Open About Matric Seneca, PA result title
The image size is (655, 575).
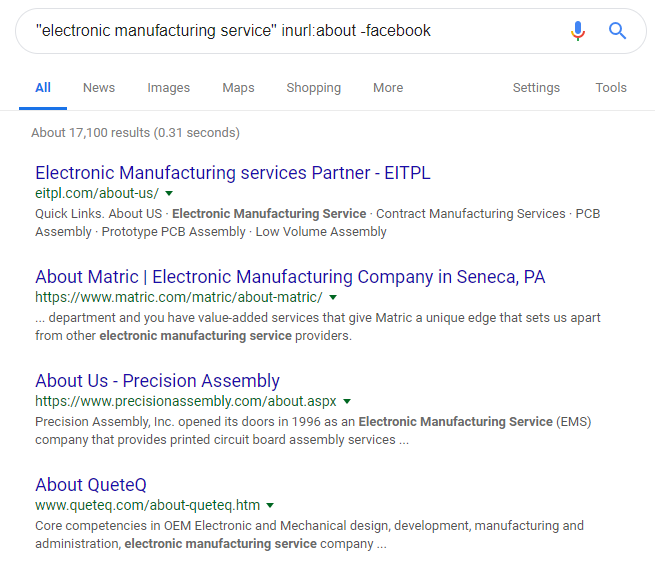(x=290, y=277)
